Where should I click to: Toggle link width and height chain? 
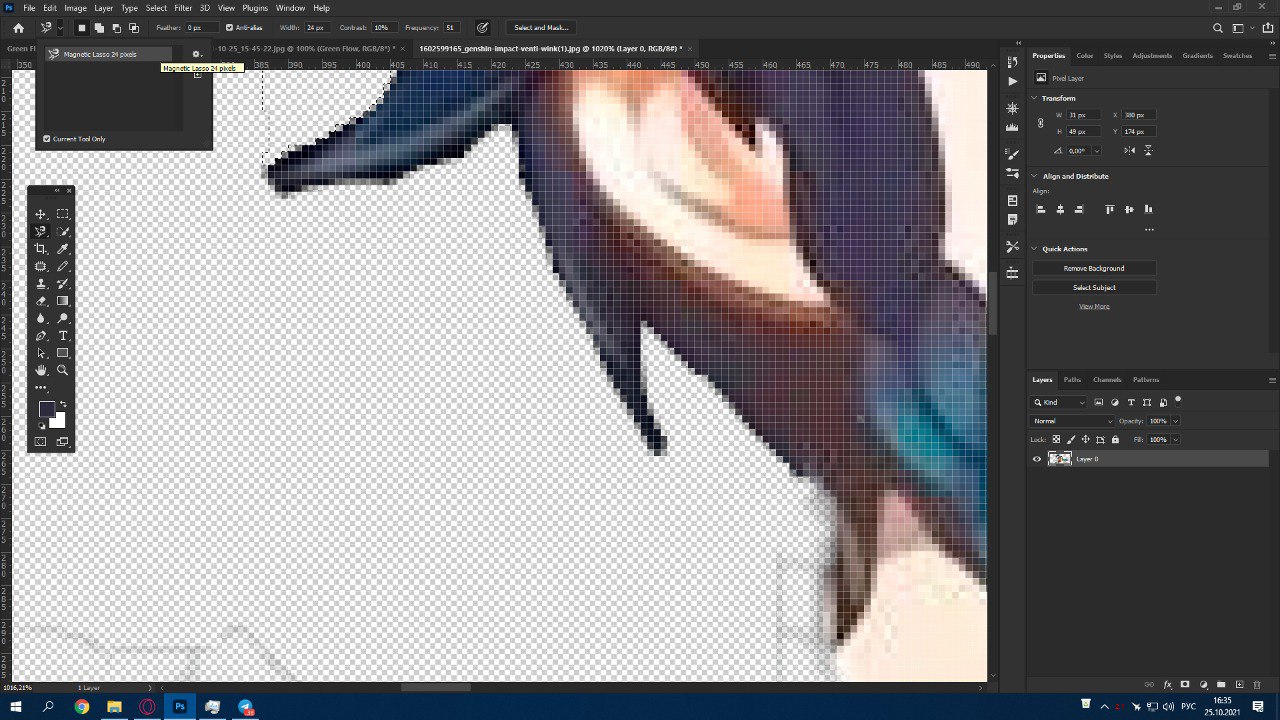pyautogui.click(x=1041, y=123)
